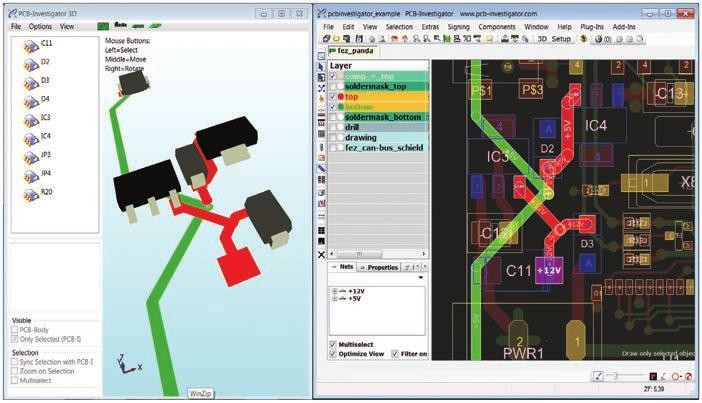
Task: Toggle soldermask_top layer checkbox
Action: [333, 86]
